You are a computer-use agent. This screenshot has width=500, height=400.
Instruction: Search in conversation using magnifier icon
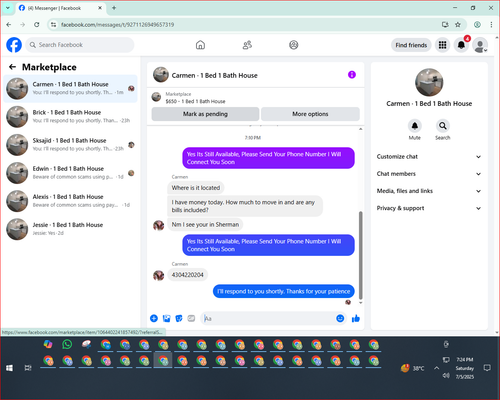click(x=443, y=126)
